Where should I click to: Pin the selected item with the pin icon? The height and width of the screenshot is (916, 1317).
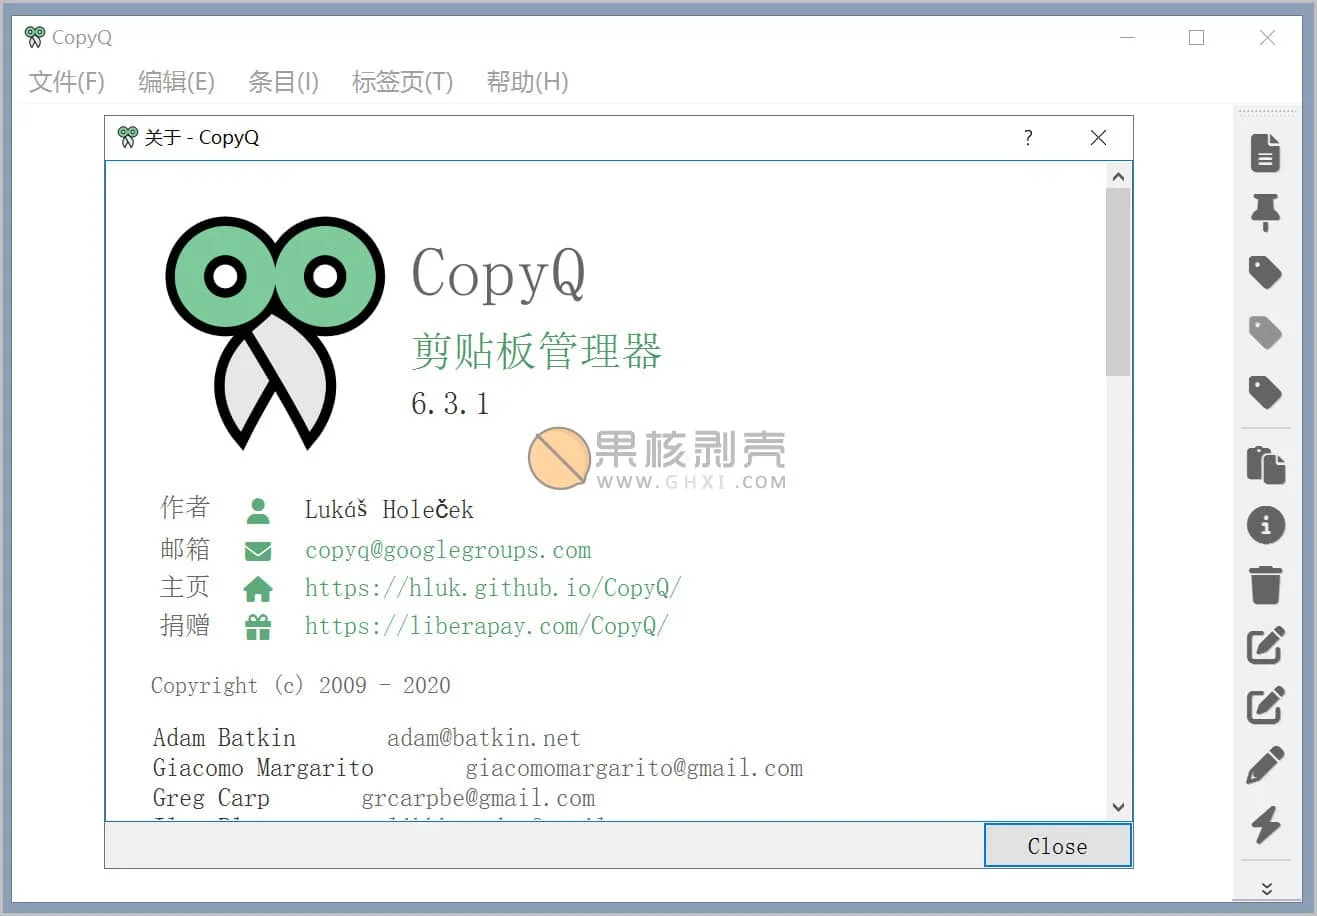coord(1265,213)
